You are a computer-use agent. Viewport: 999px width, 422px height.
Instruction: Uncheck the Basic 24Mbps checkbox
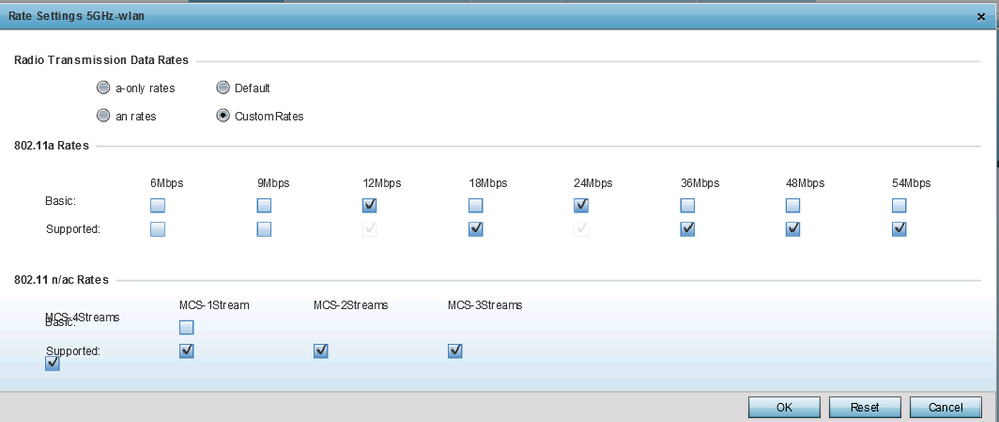pyautogui.click(x=581, y=205)
